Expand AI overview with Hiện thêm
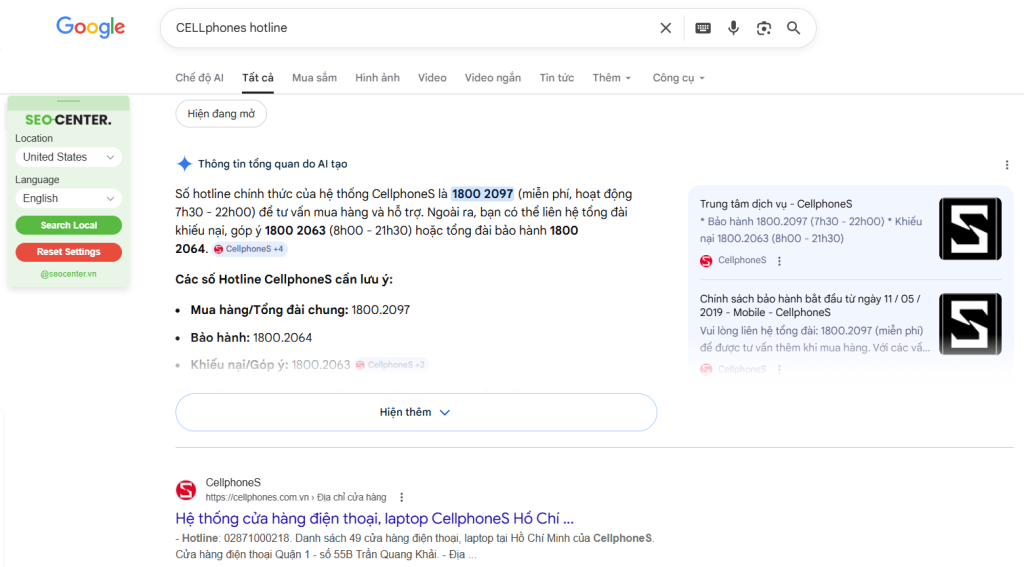This screenshot has height=567, width=1024. 416,412
